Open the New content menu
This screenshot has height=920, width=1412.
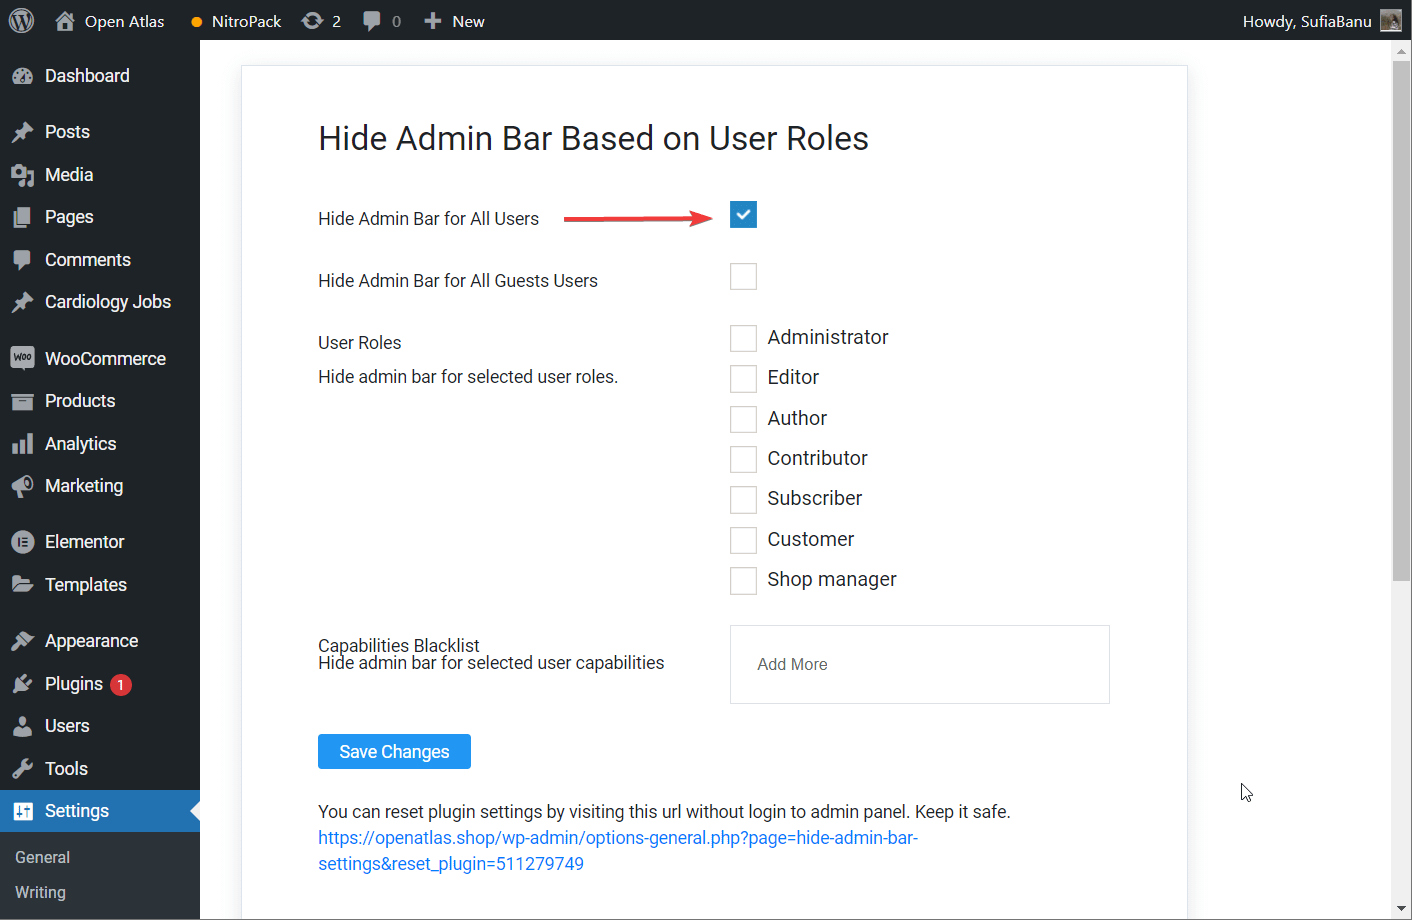455,21
